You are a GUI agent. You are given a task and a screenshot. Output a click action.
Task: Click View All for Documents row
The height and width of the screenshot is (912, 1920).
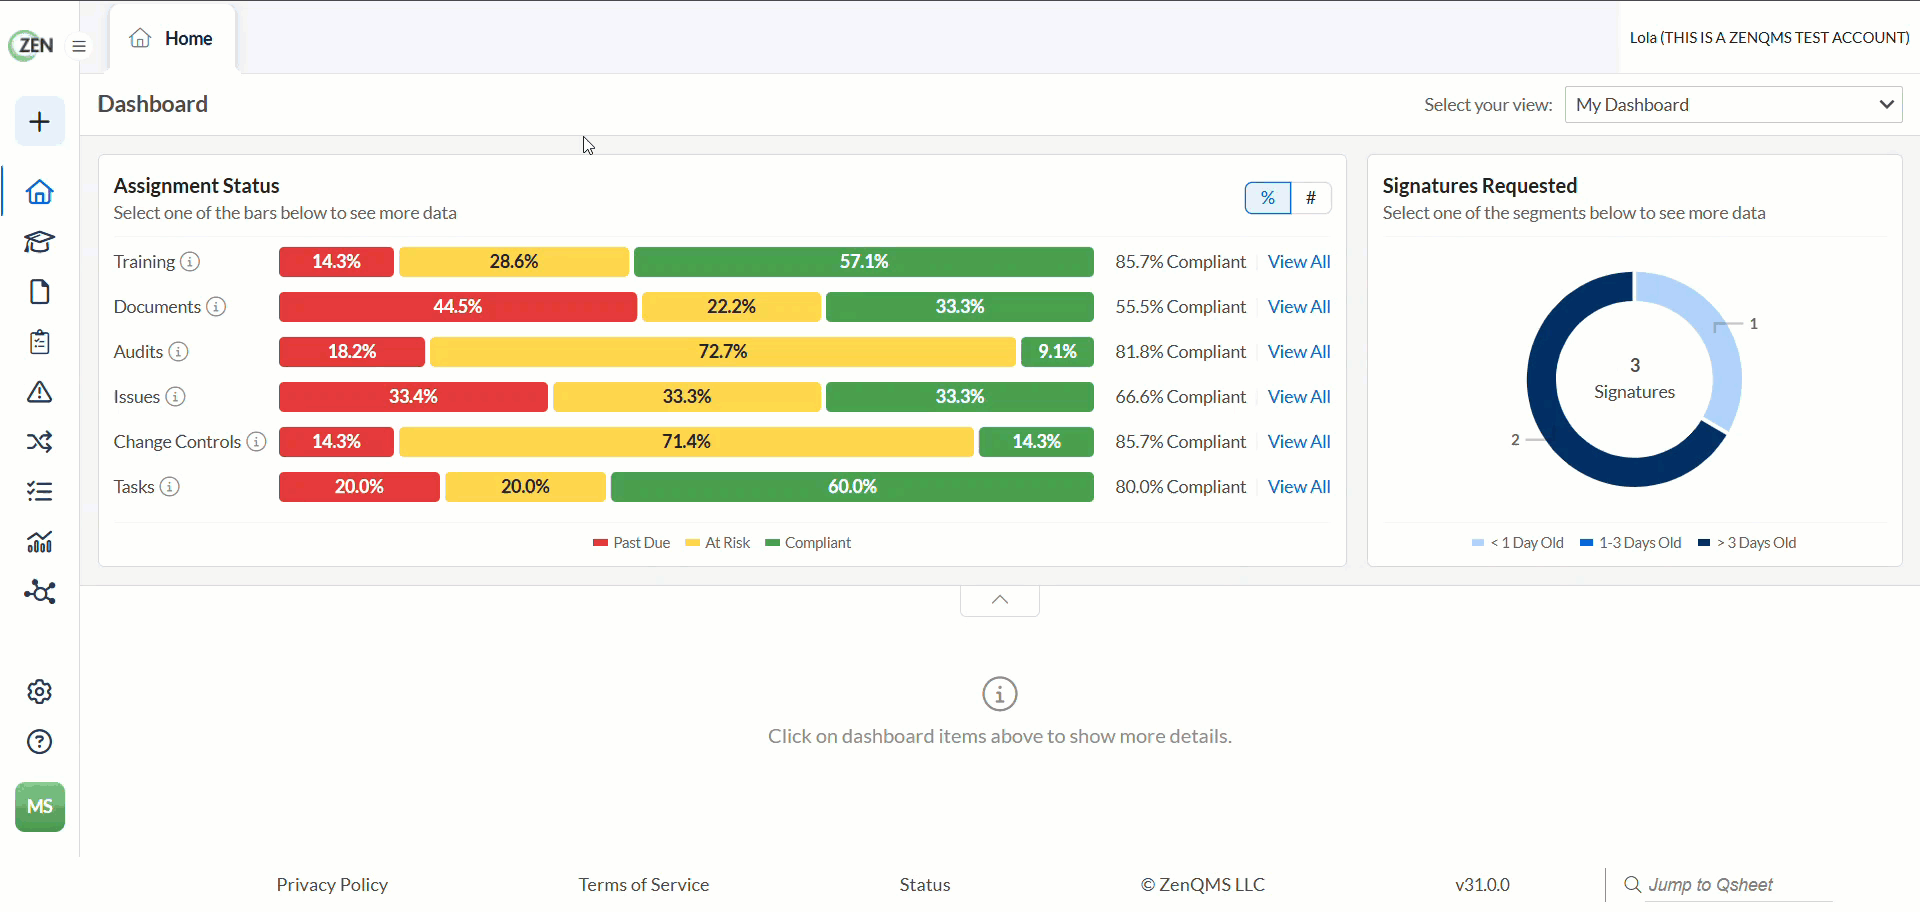coord(1298,307)
